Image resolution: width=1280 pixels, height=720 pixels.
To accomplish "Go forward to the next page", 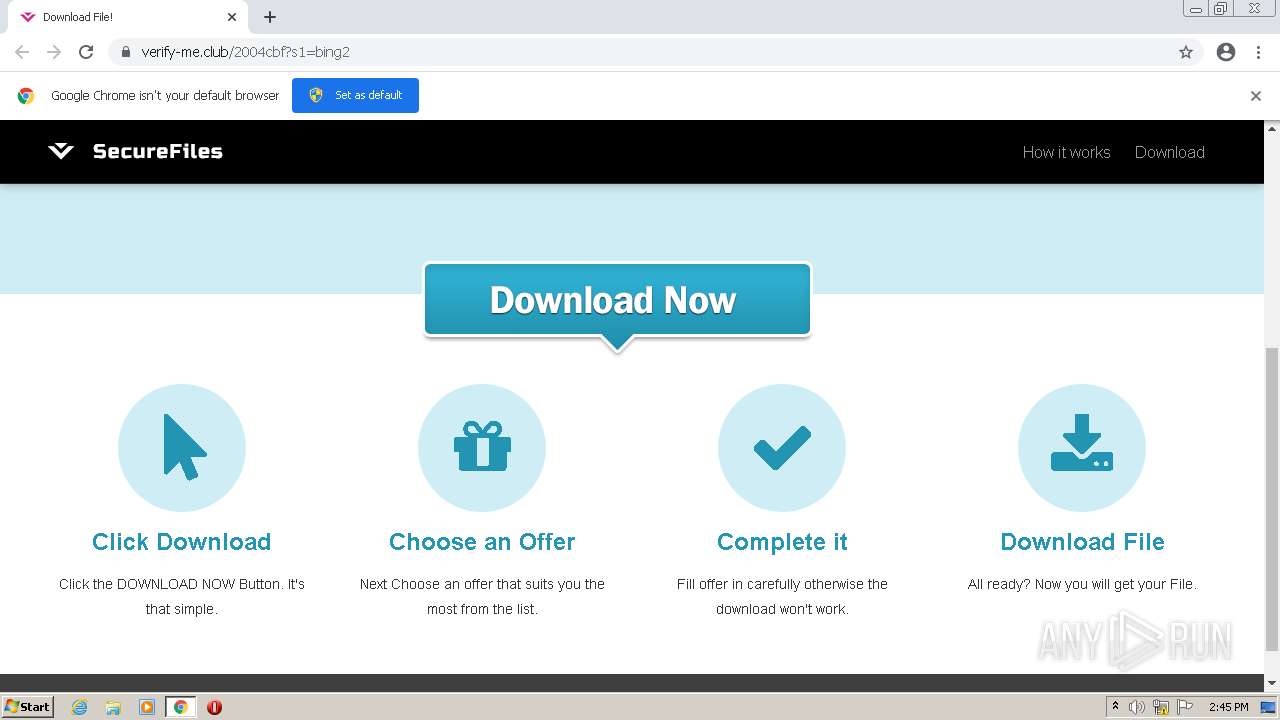I will pos(54,52).
